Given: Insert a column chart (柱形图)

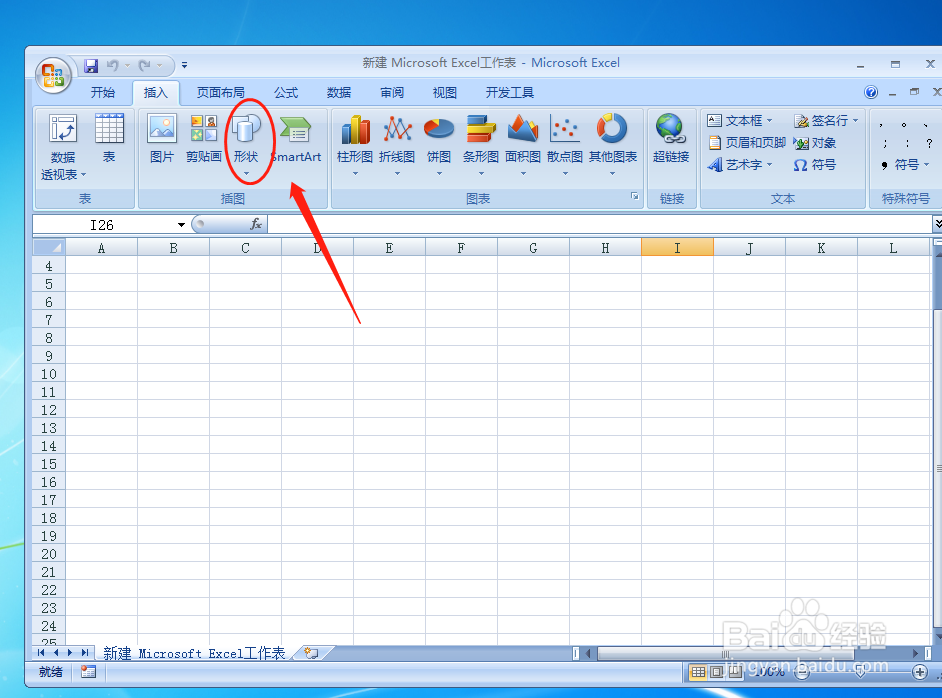Looking at the screenshot, I should (x=355, y=144).
